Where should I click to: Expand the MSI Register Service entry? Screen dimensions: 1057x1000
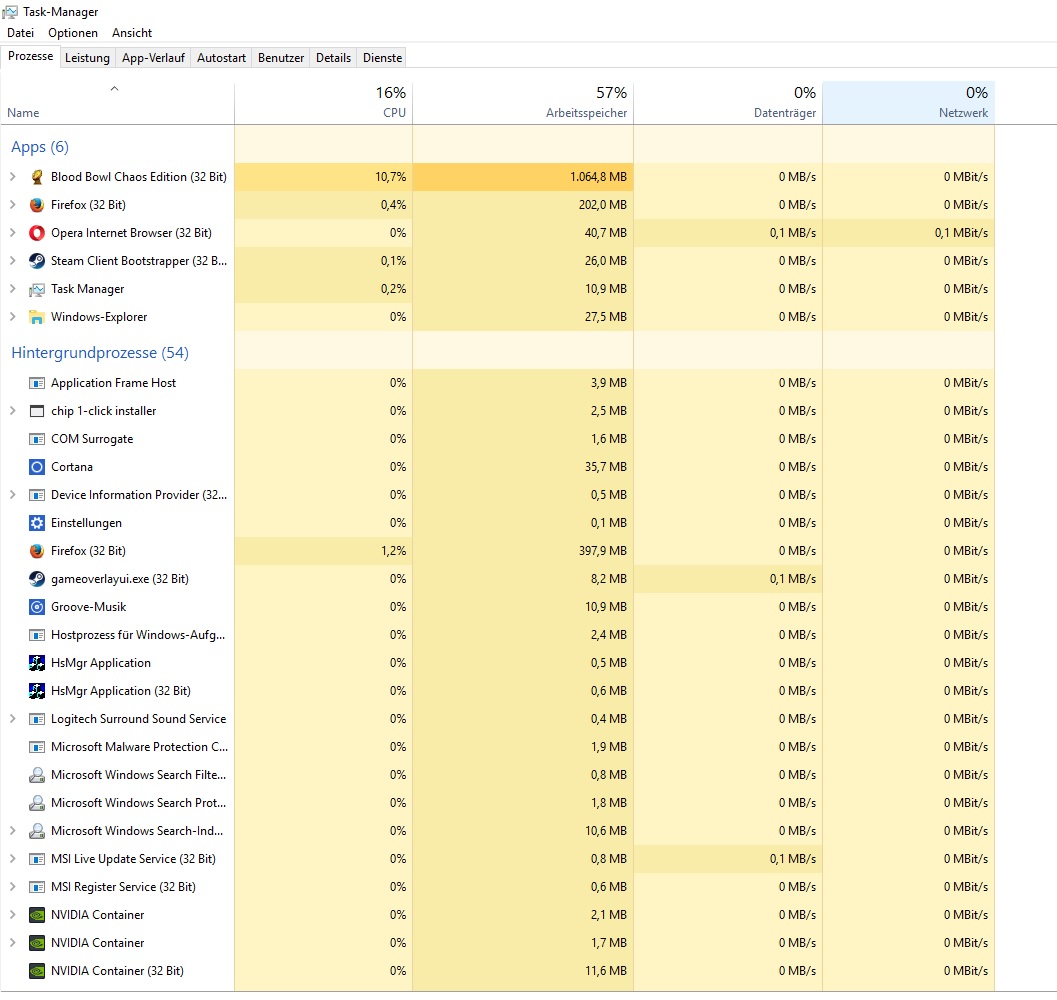pyautogui.click(x=12, y=887)
